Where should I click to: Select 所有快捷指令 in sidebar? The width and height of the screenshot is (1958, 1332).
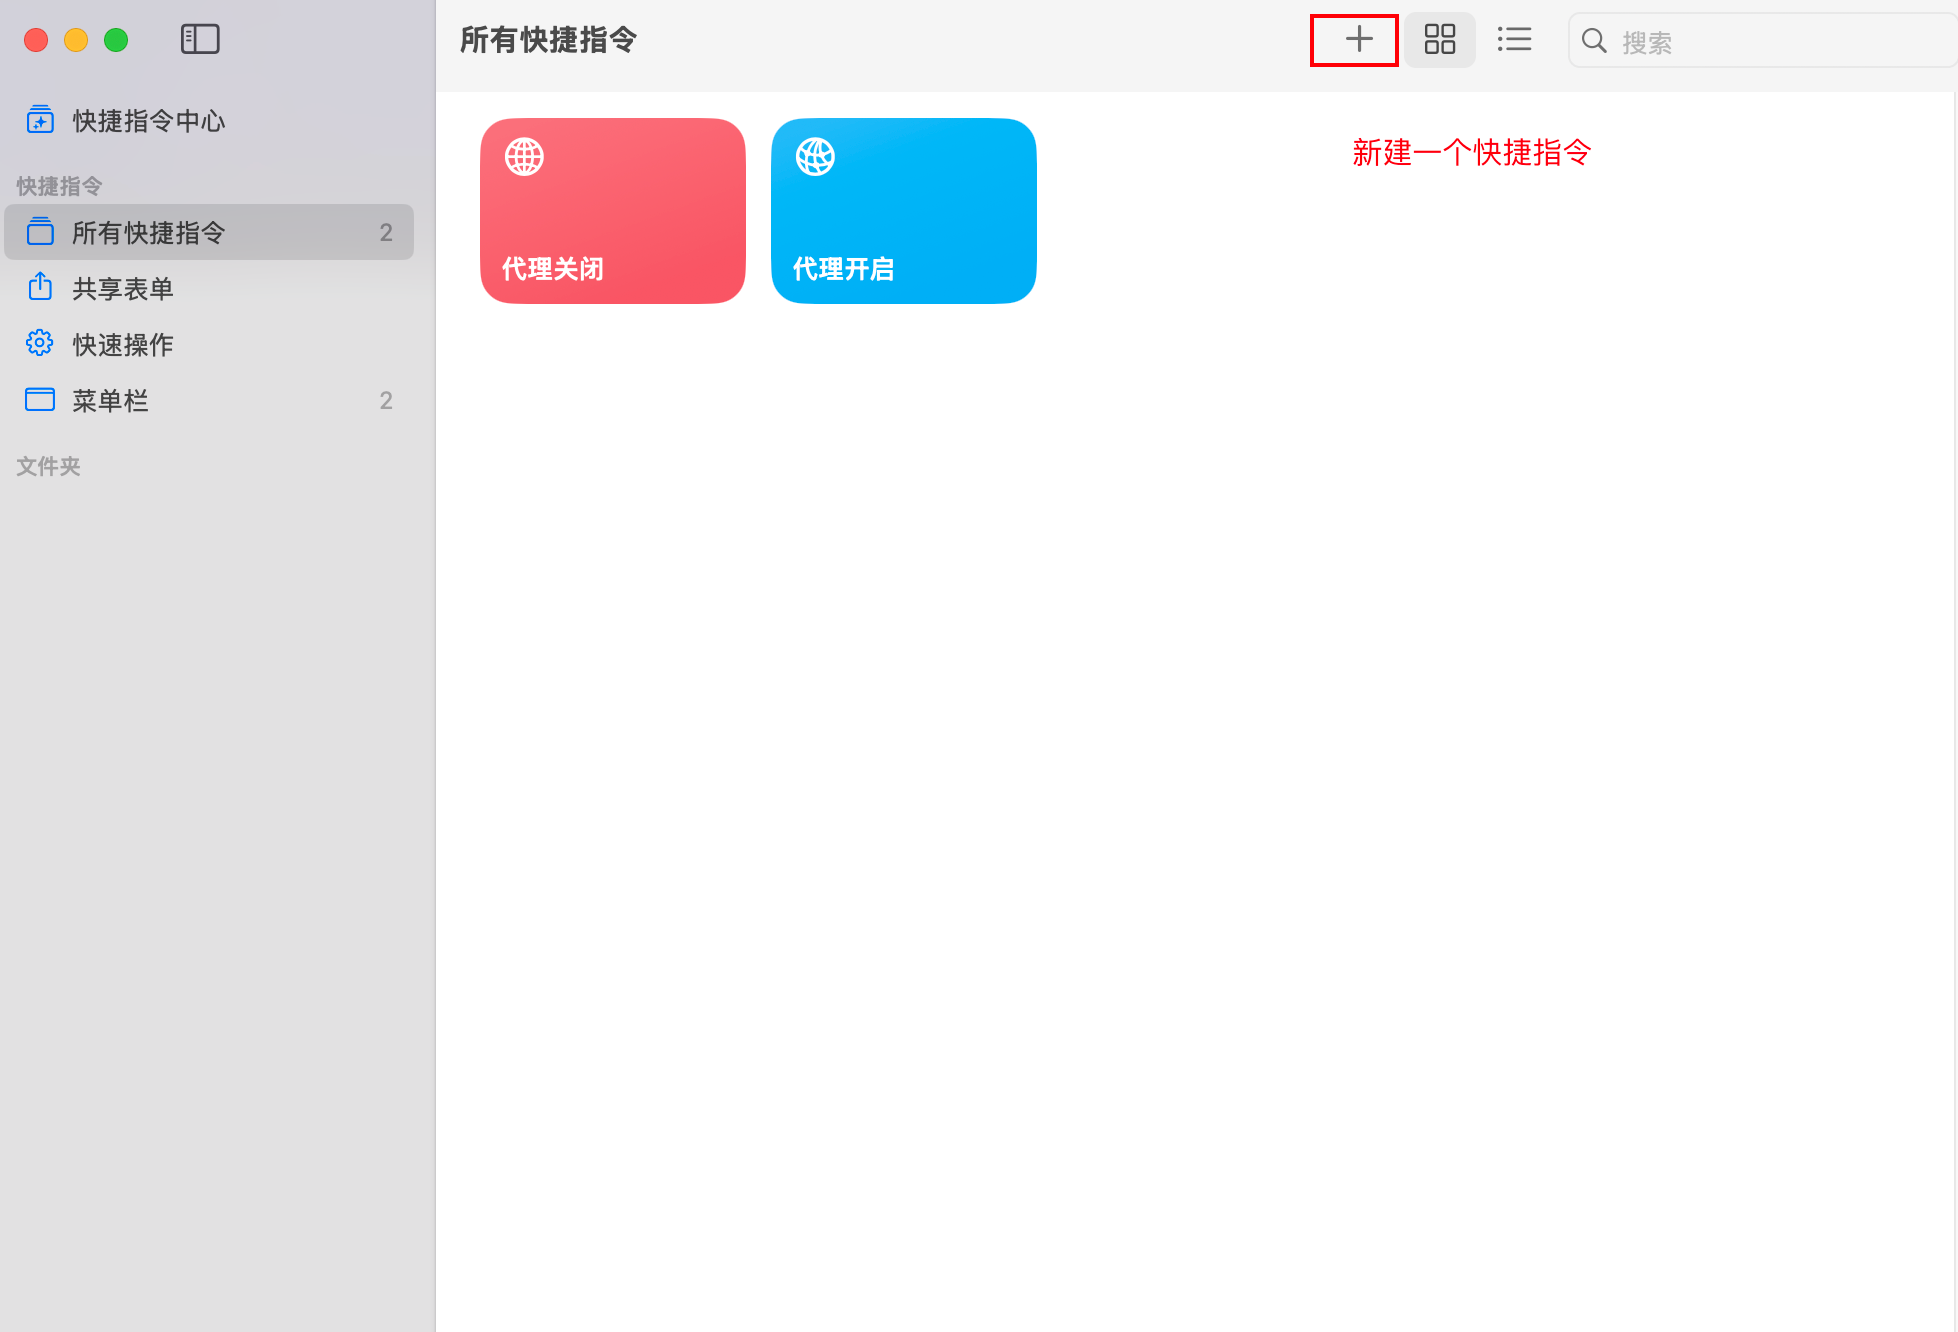[148, 233]
